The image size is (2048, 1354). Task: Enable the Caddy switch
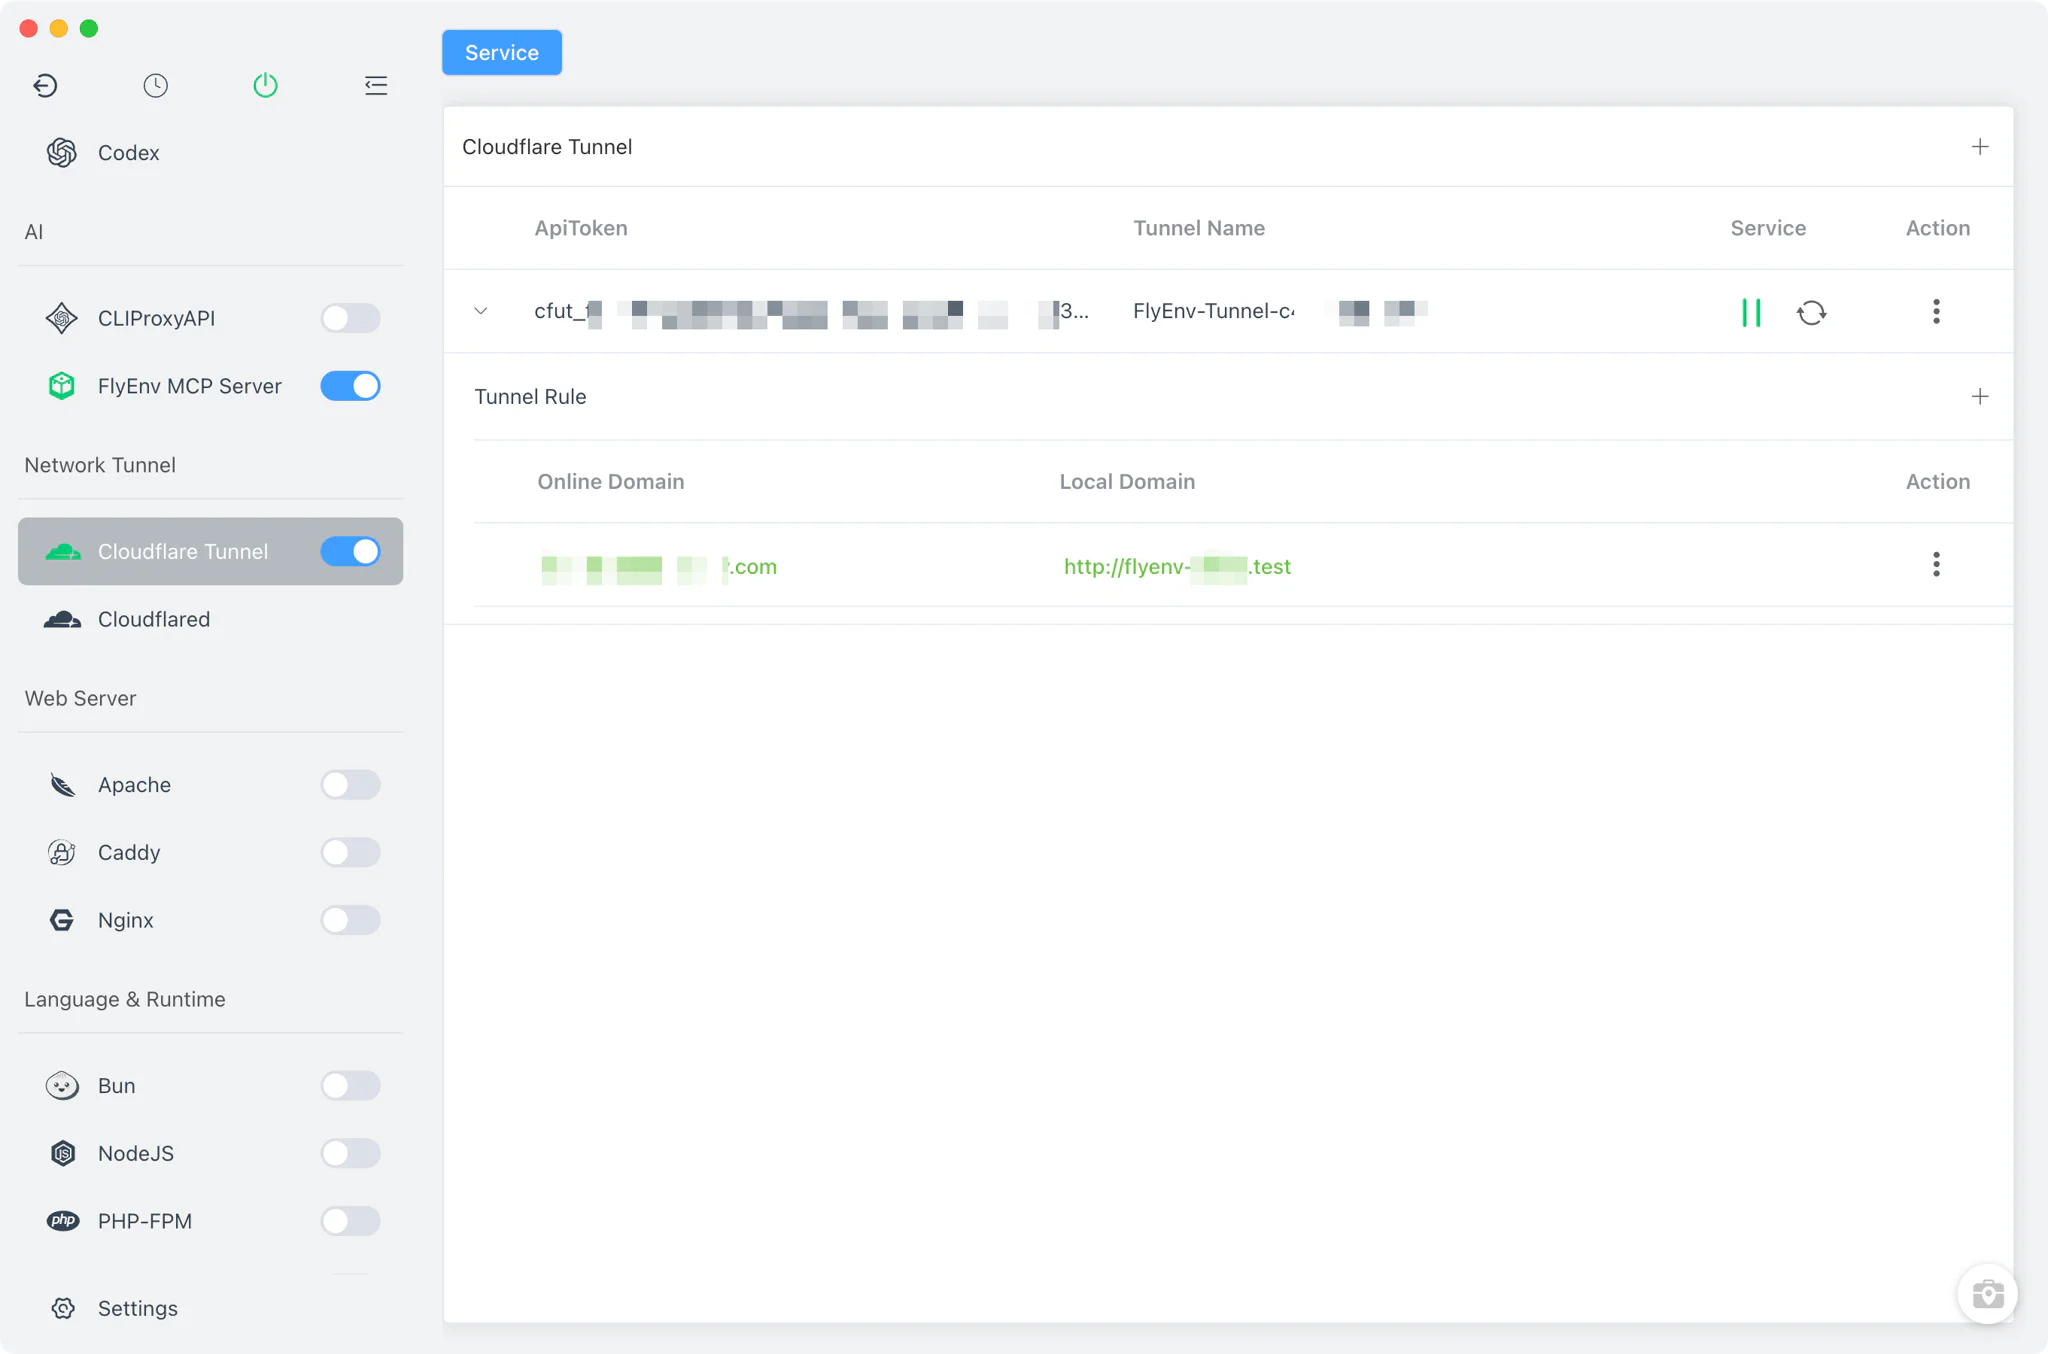[350, 852]
